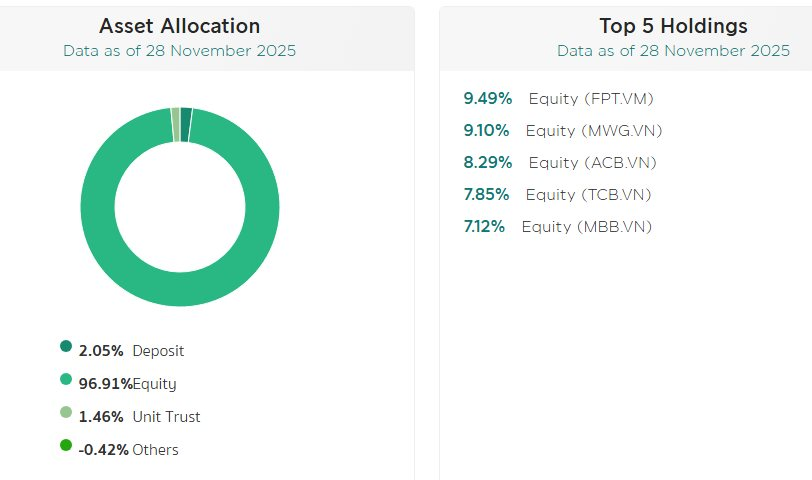The width and height of the screenshot is (812, 480).
Task: Click the 9.49% holding percentage
Action: pyautogui.click(x=488, y=98)
